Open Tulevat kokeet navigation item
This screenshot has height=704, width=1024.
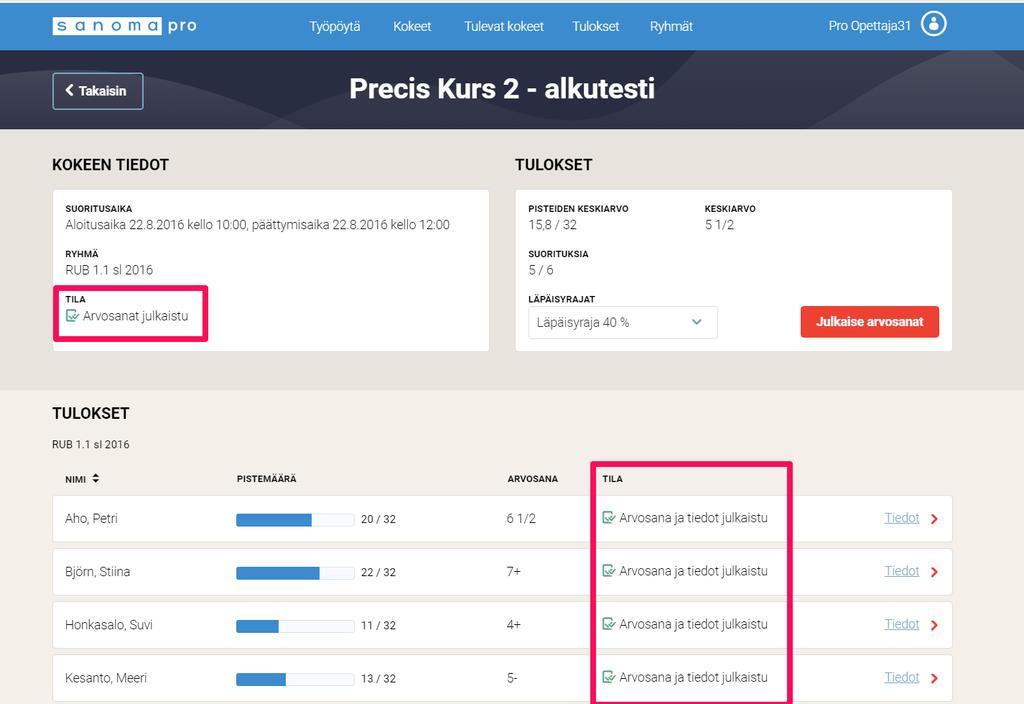[x=504, y=26]
